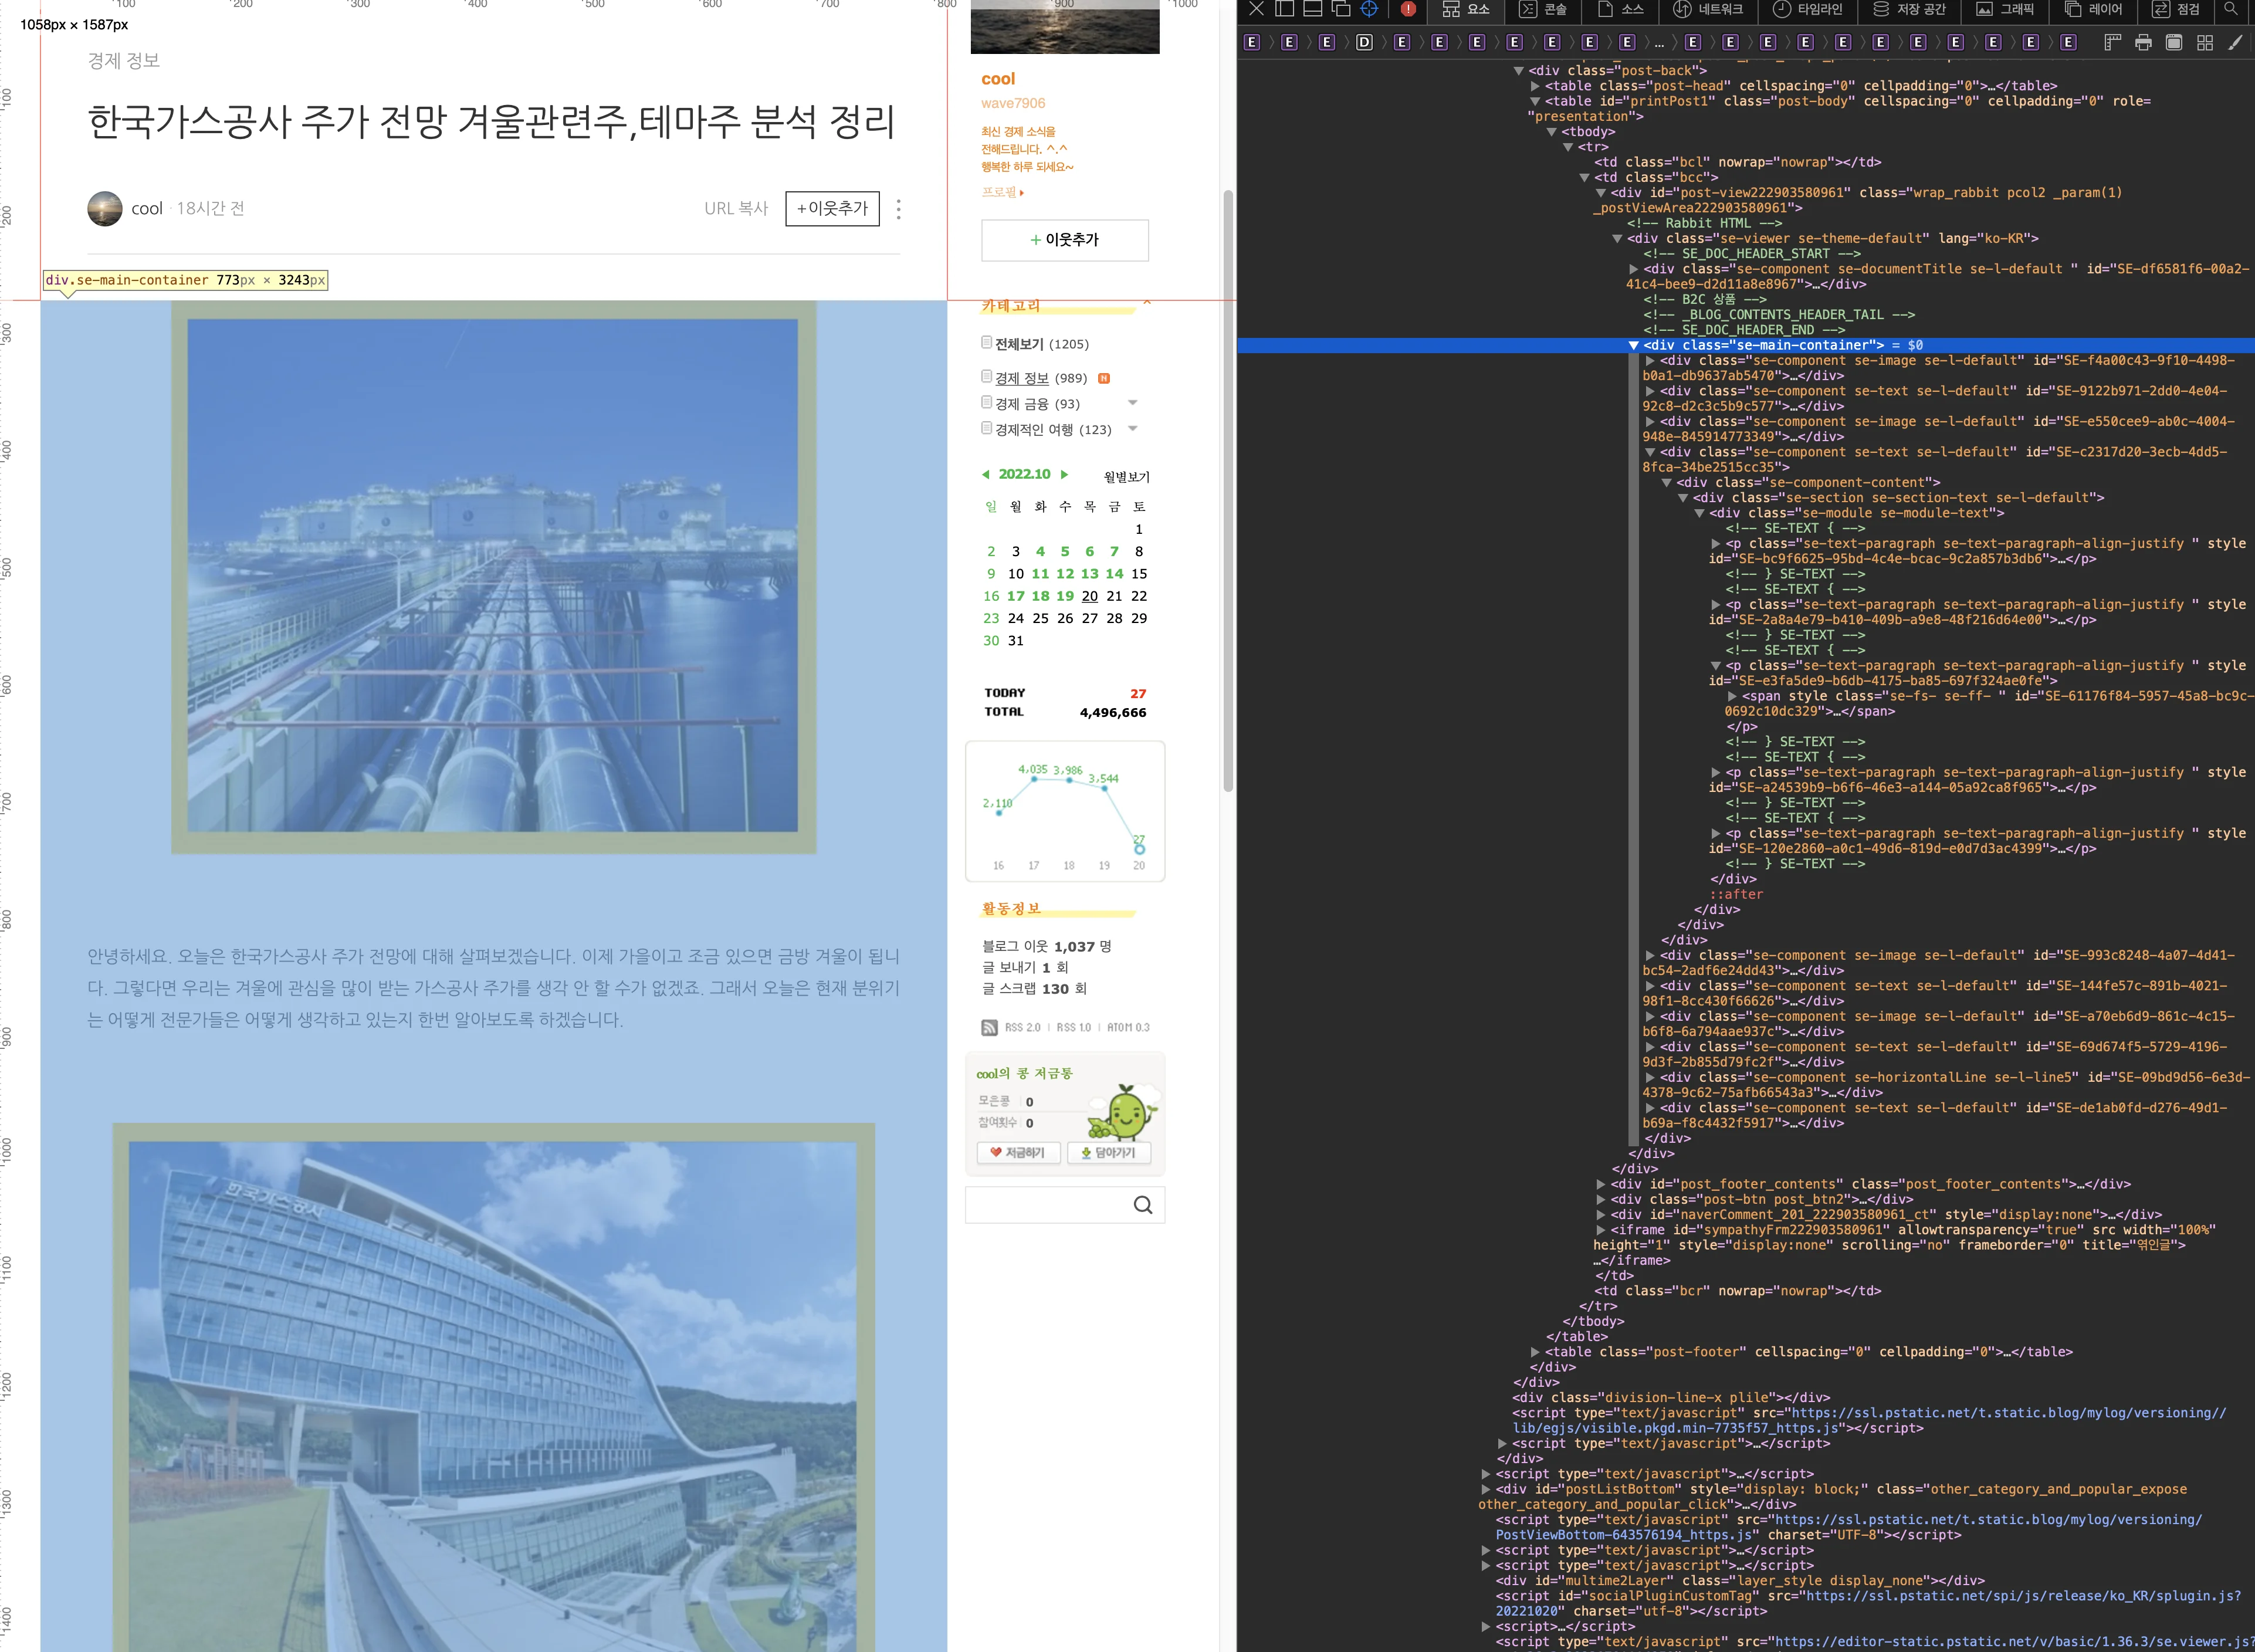Viewport: 2255px width, 1652px height.
Task: Go to next month calendar arrow
Action: point(1064,474)
